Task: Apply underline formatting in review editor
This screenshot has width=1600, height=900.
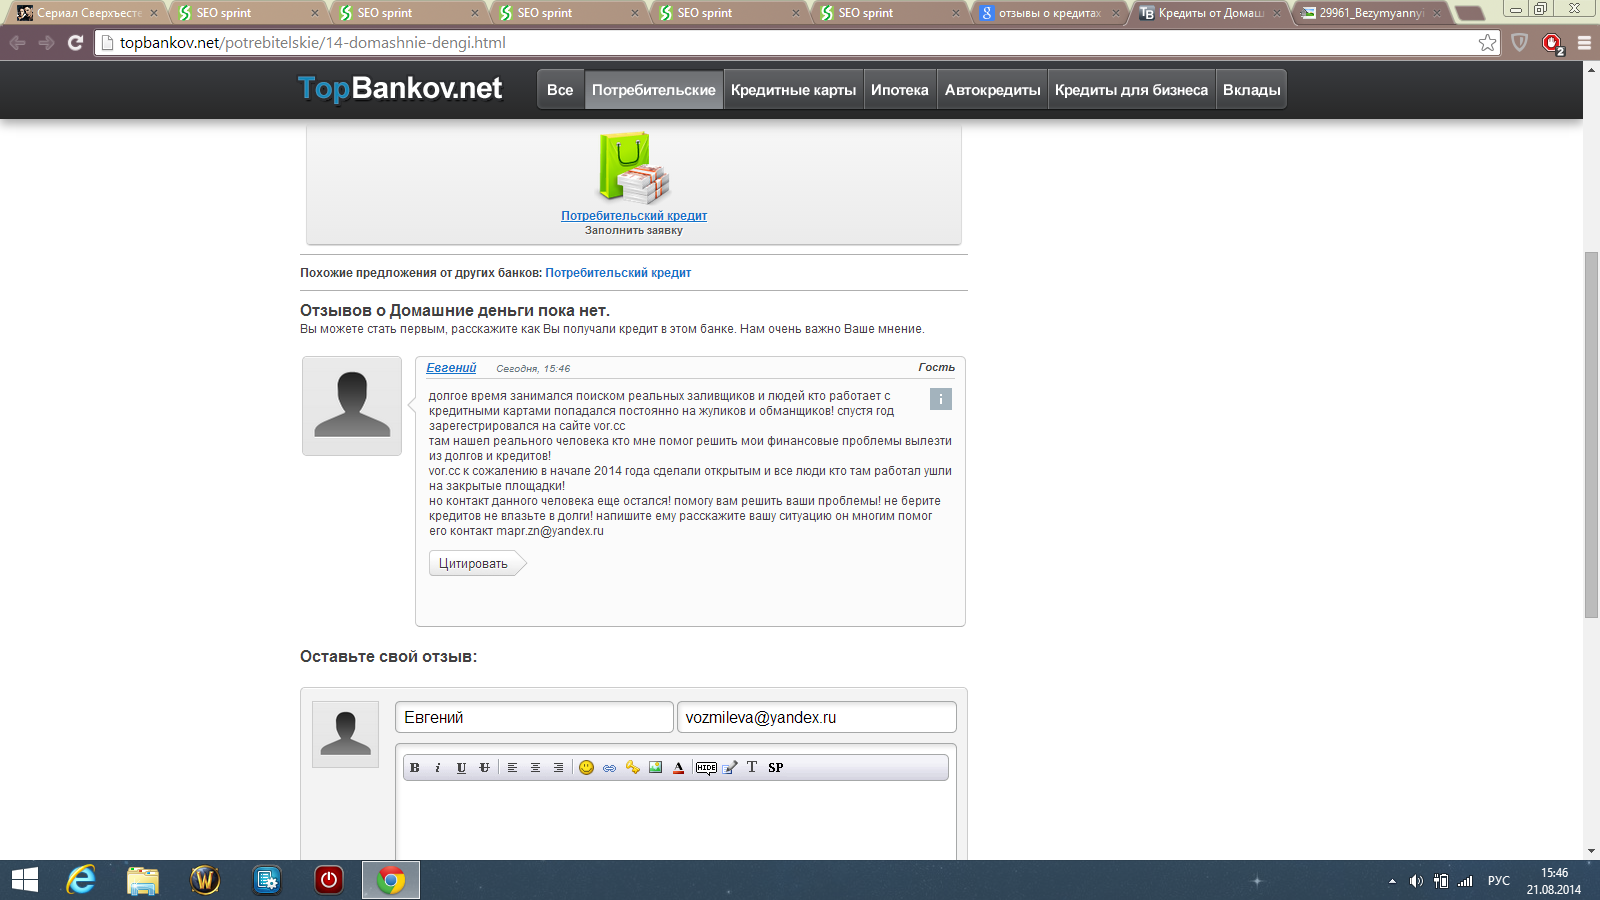Action: pos(461,768)
